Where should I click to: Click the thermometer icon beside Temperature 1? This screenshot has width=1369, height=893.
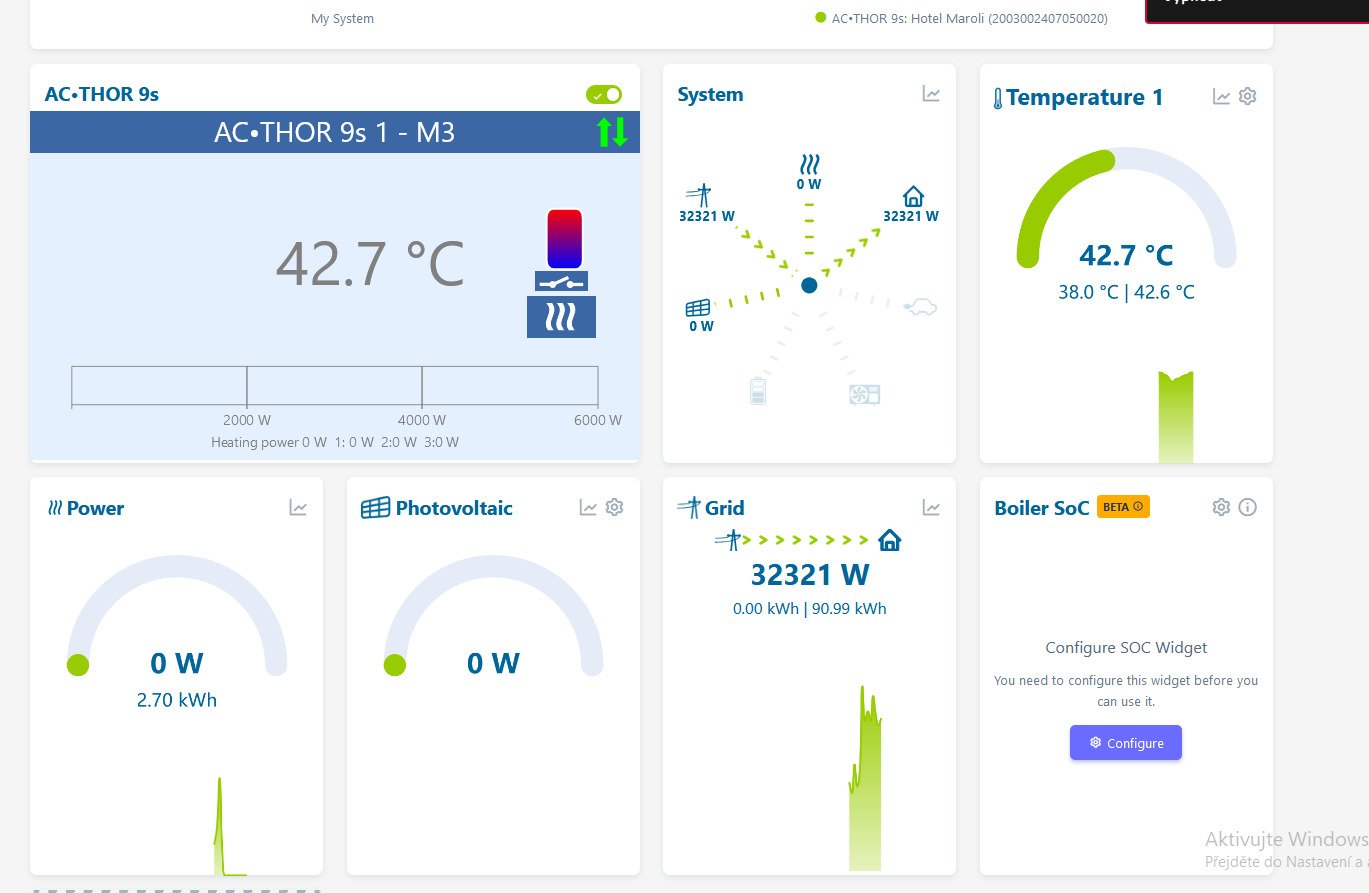(x=997, y=98)
